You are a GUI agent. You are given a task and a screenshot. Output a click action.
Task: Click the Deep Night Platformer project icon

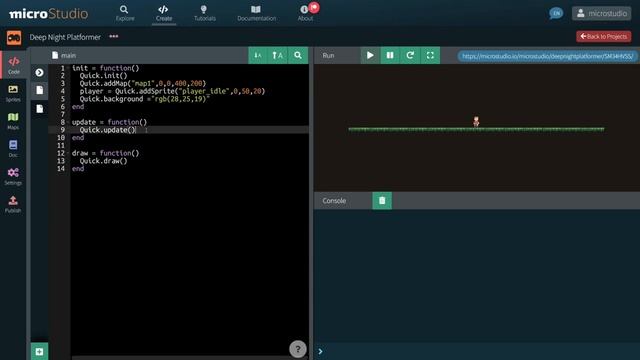click(14, 38)
